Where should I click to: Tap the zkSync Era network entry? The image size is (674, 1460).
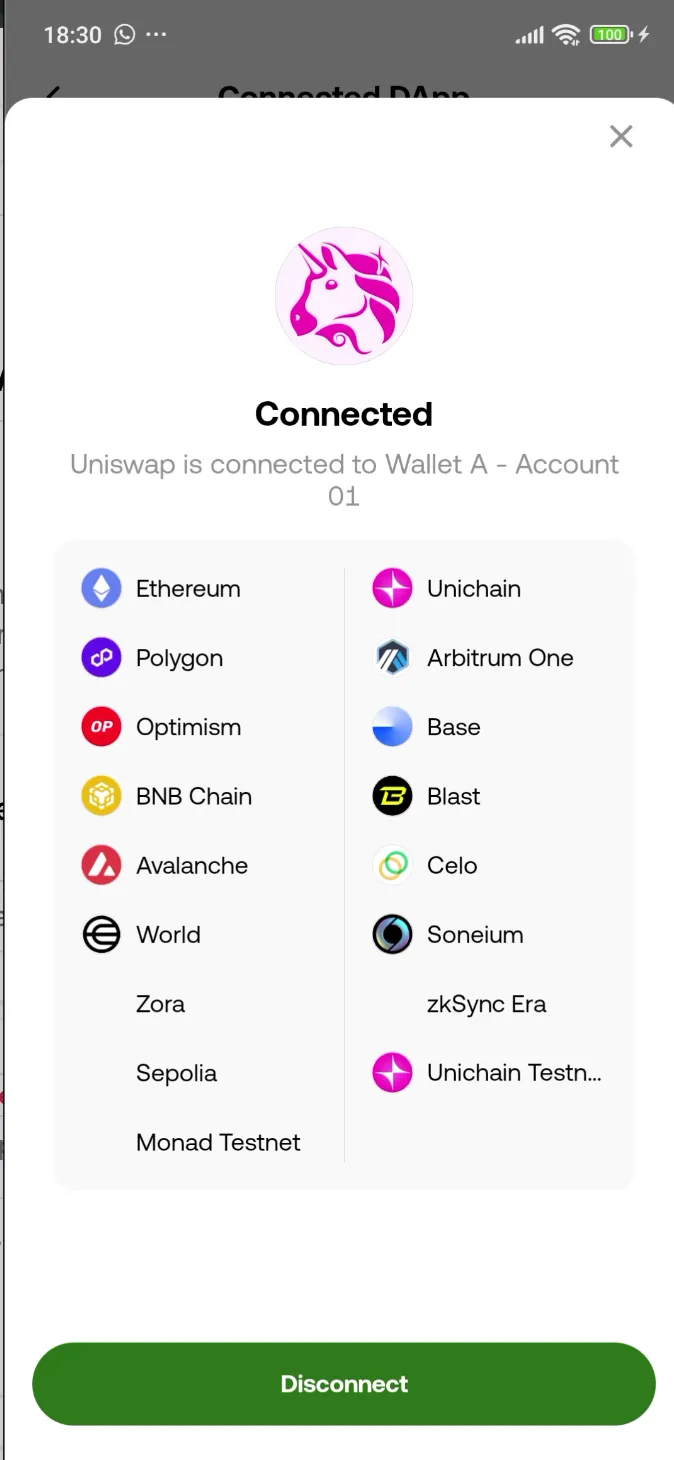(486, 1003)
